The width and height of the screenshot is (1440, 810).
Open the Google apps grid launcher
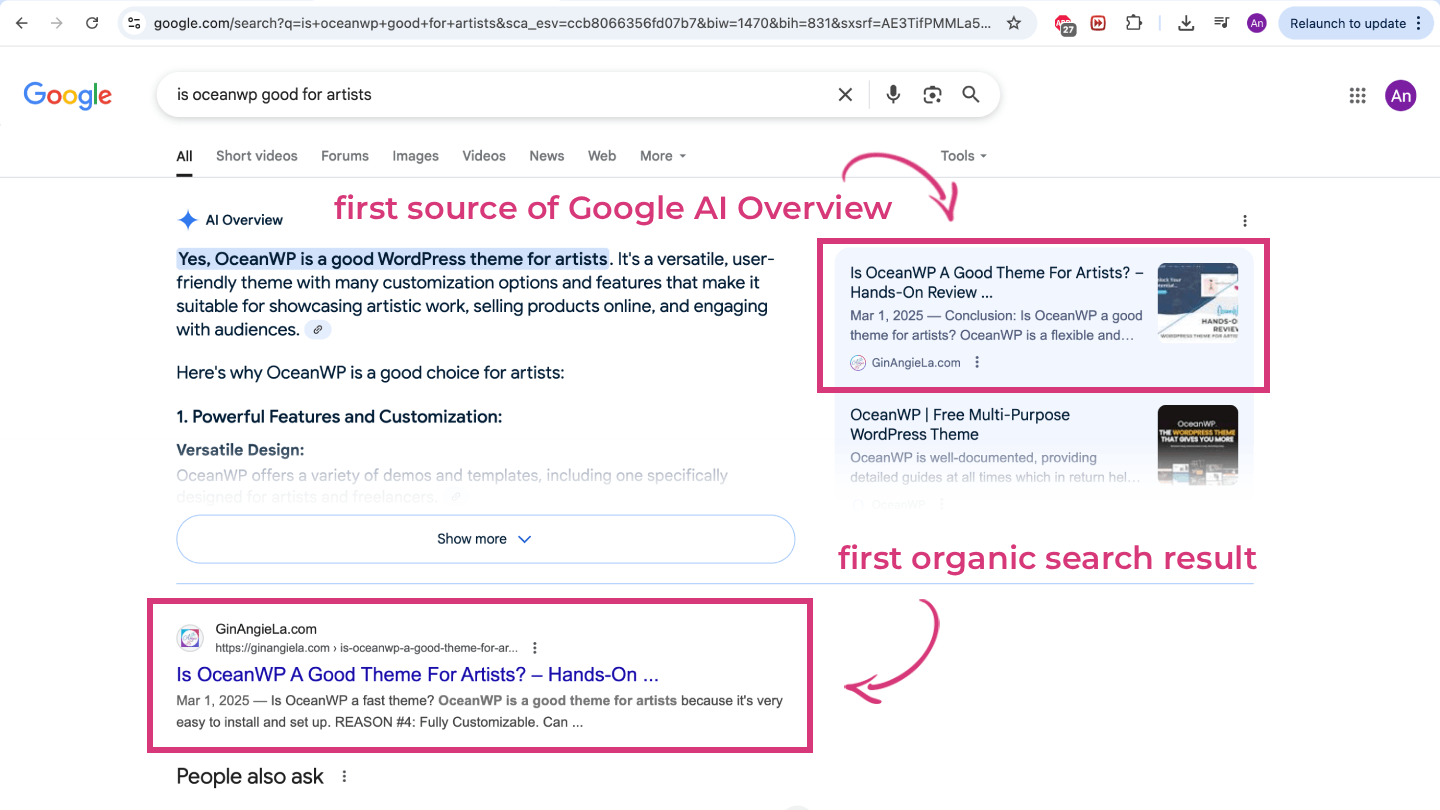click(1357, 95)
